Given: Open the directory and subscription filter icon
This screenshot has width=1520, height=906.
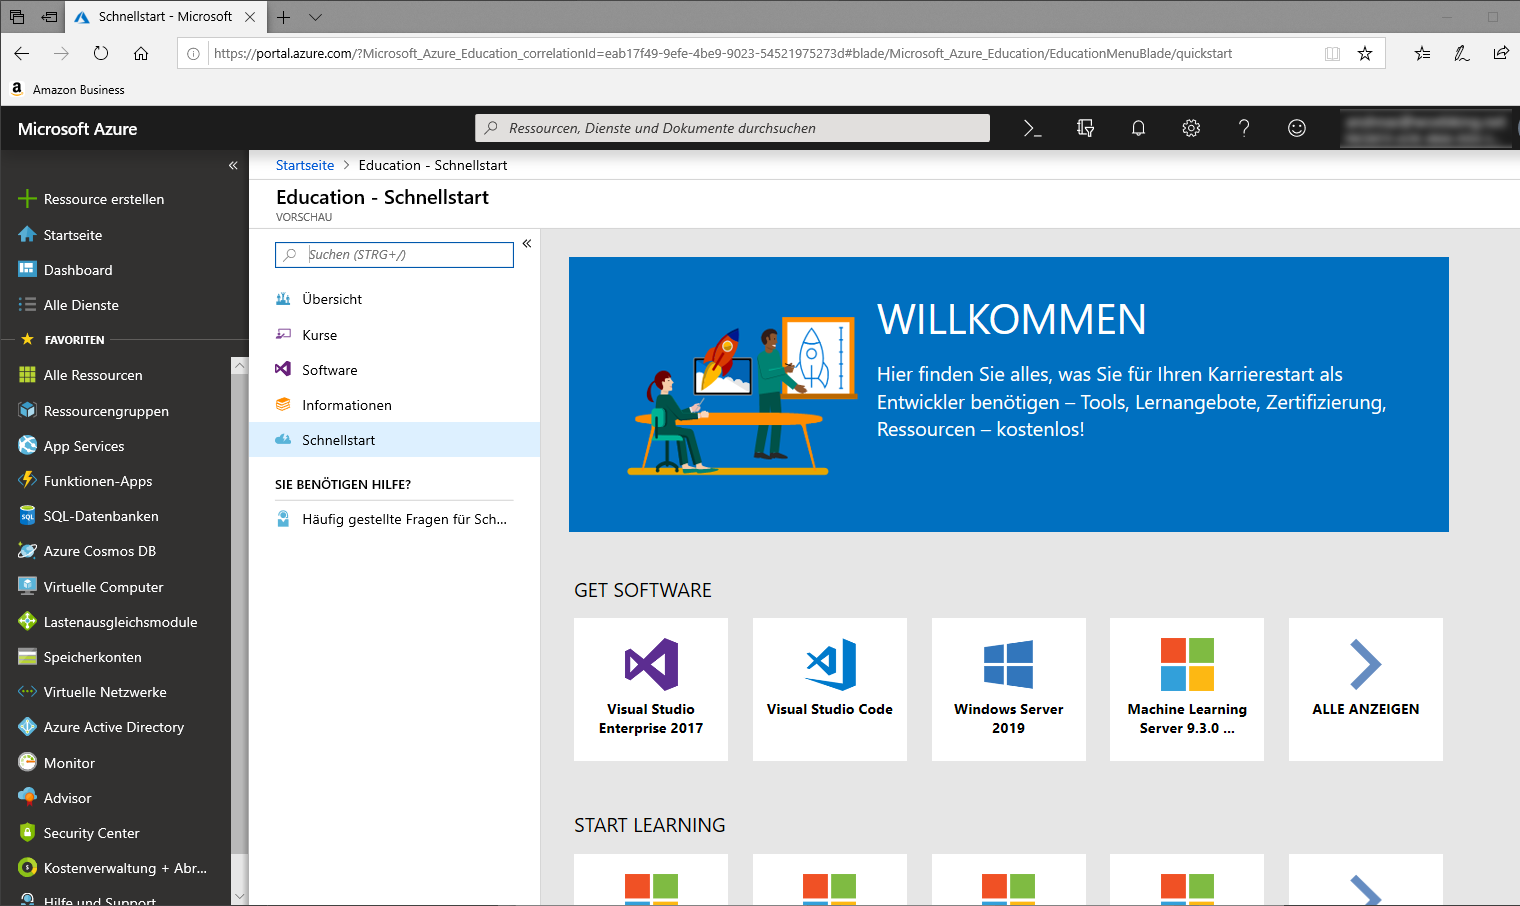Looking at the screenshot, I should pyautogui.click(x=1085, y=128).
